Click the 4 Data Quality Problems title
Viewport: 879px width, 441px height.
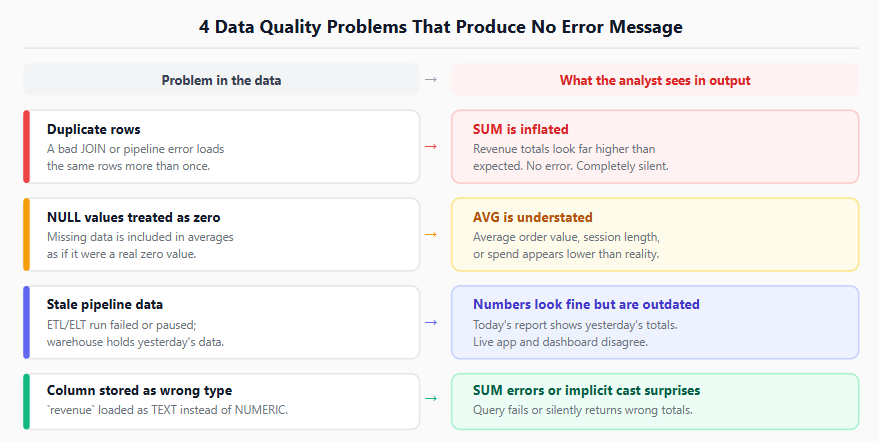pos(441,26)
